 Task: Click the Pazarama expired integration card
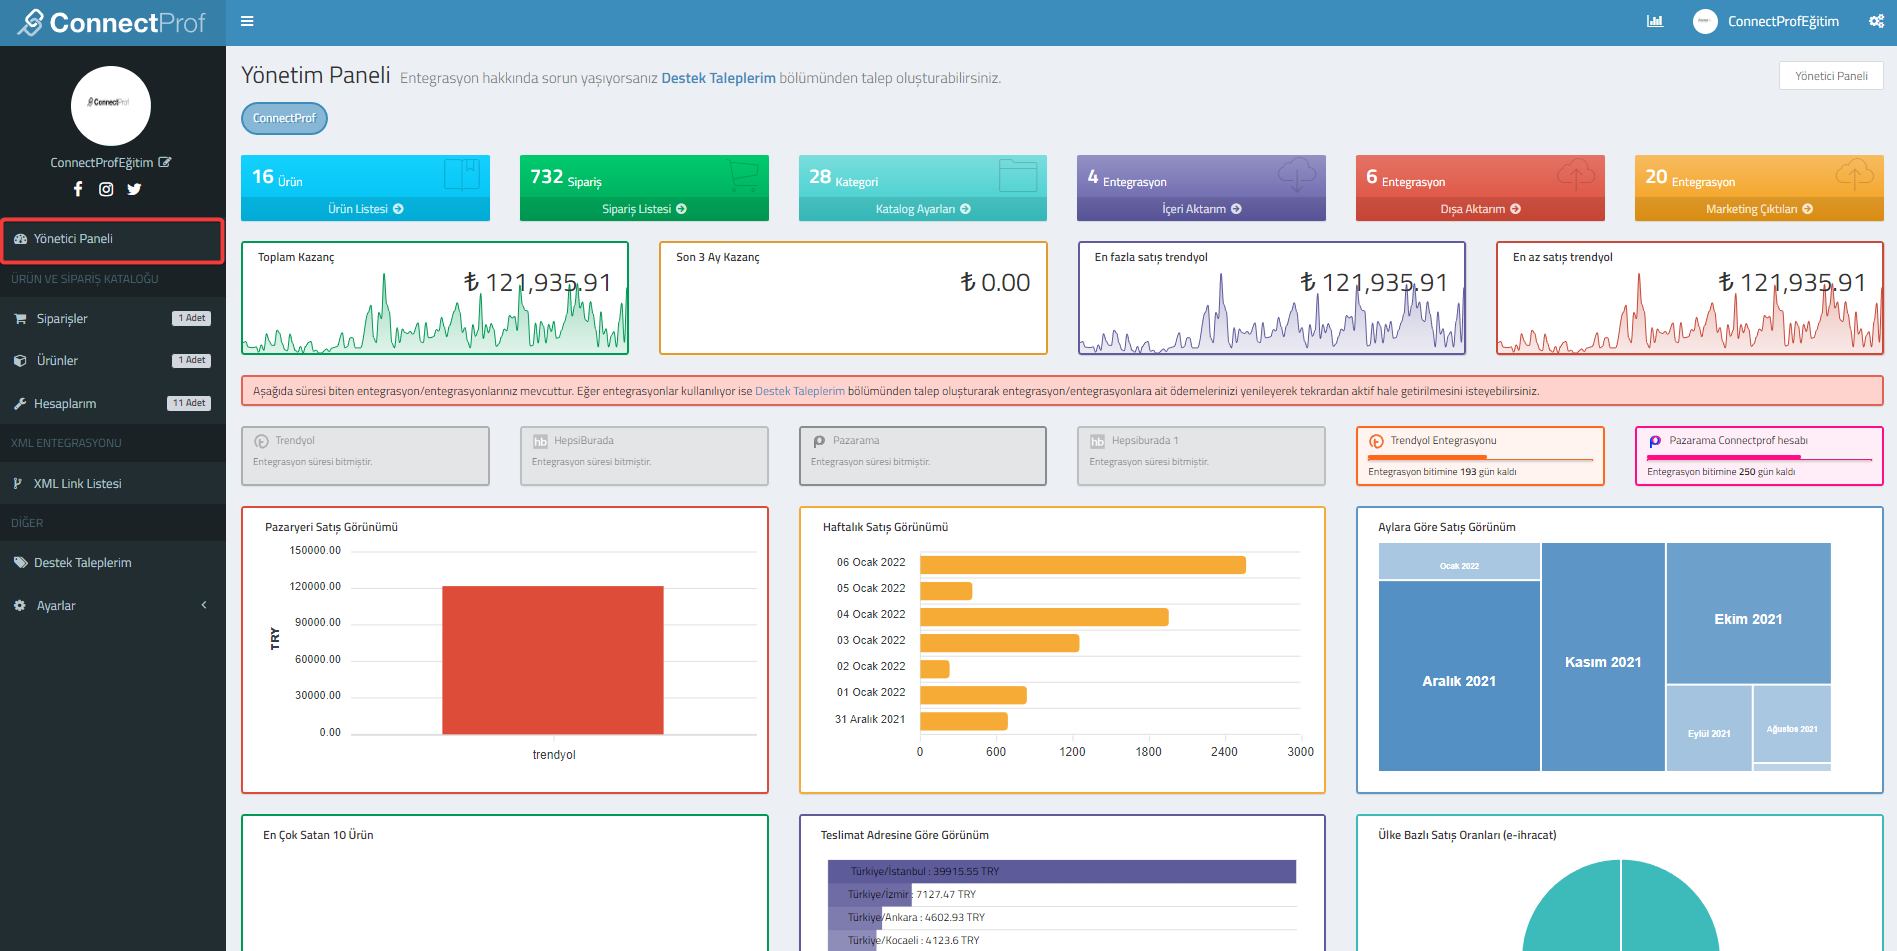click(923, 456)
